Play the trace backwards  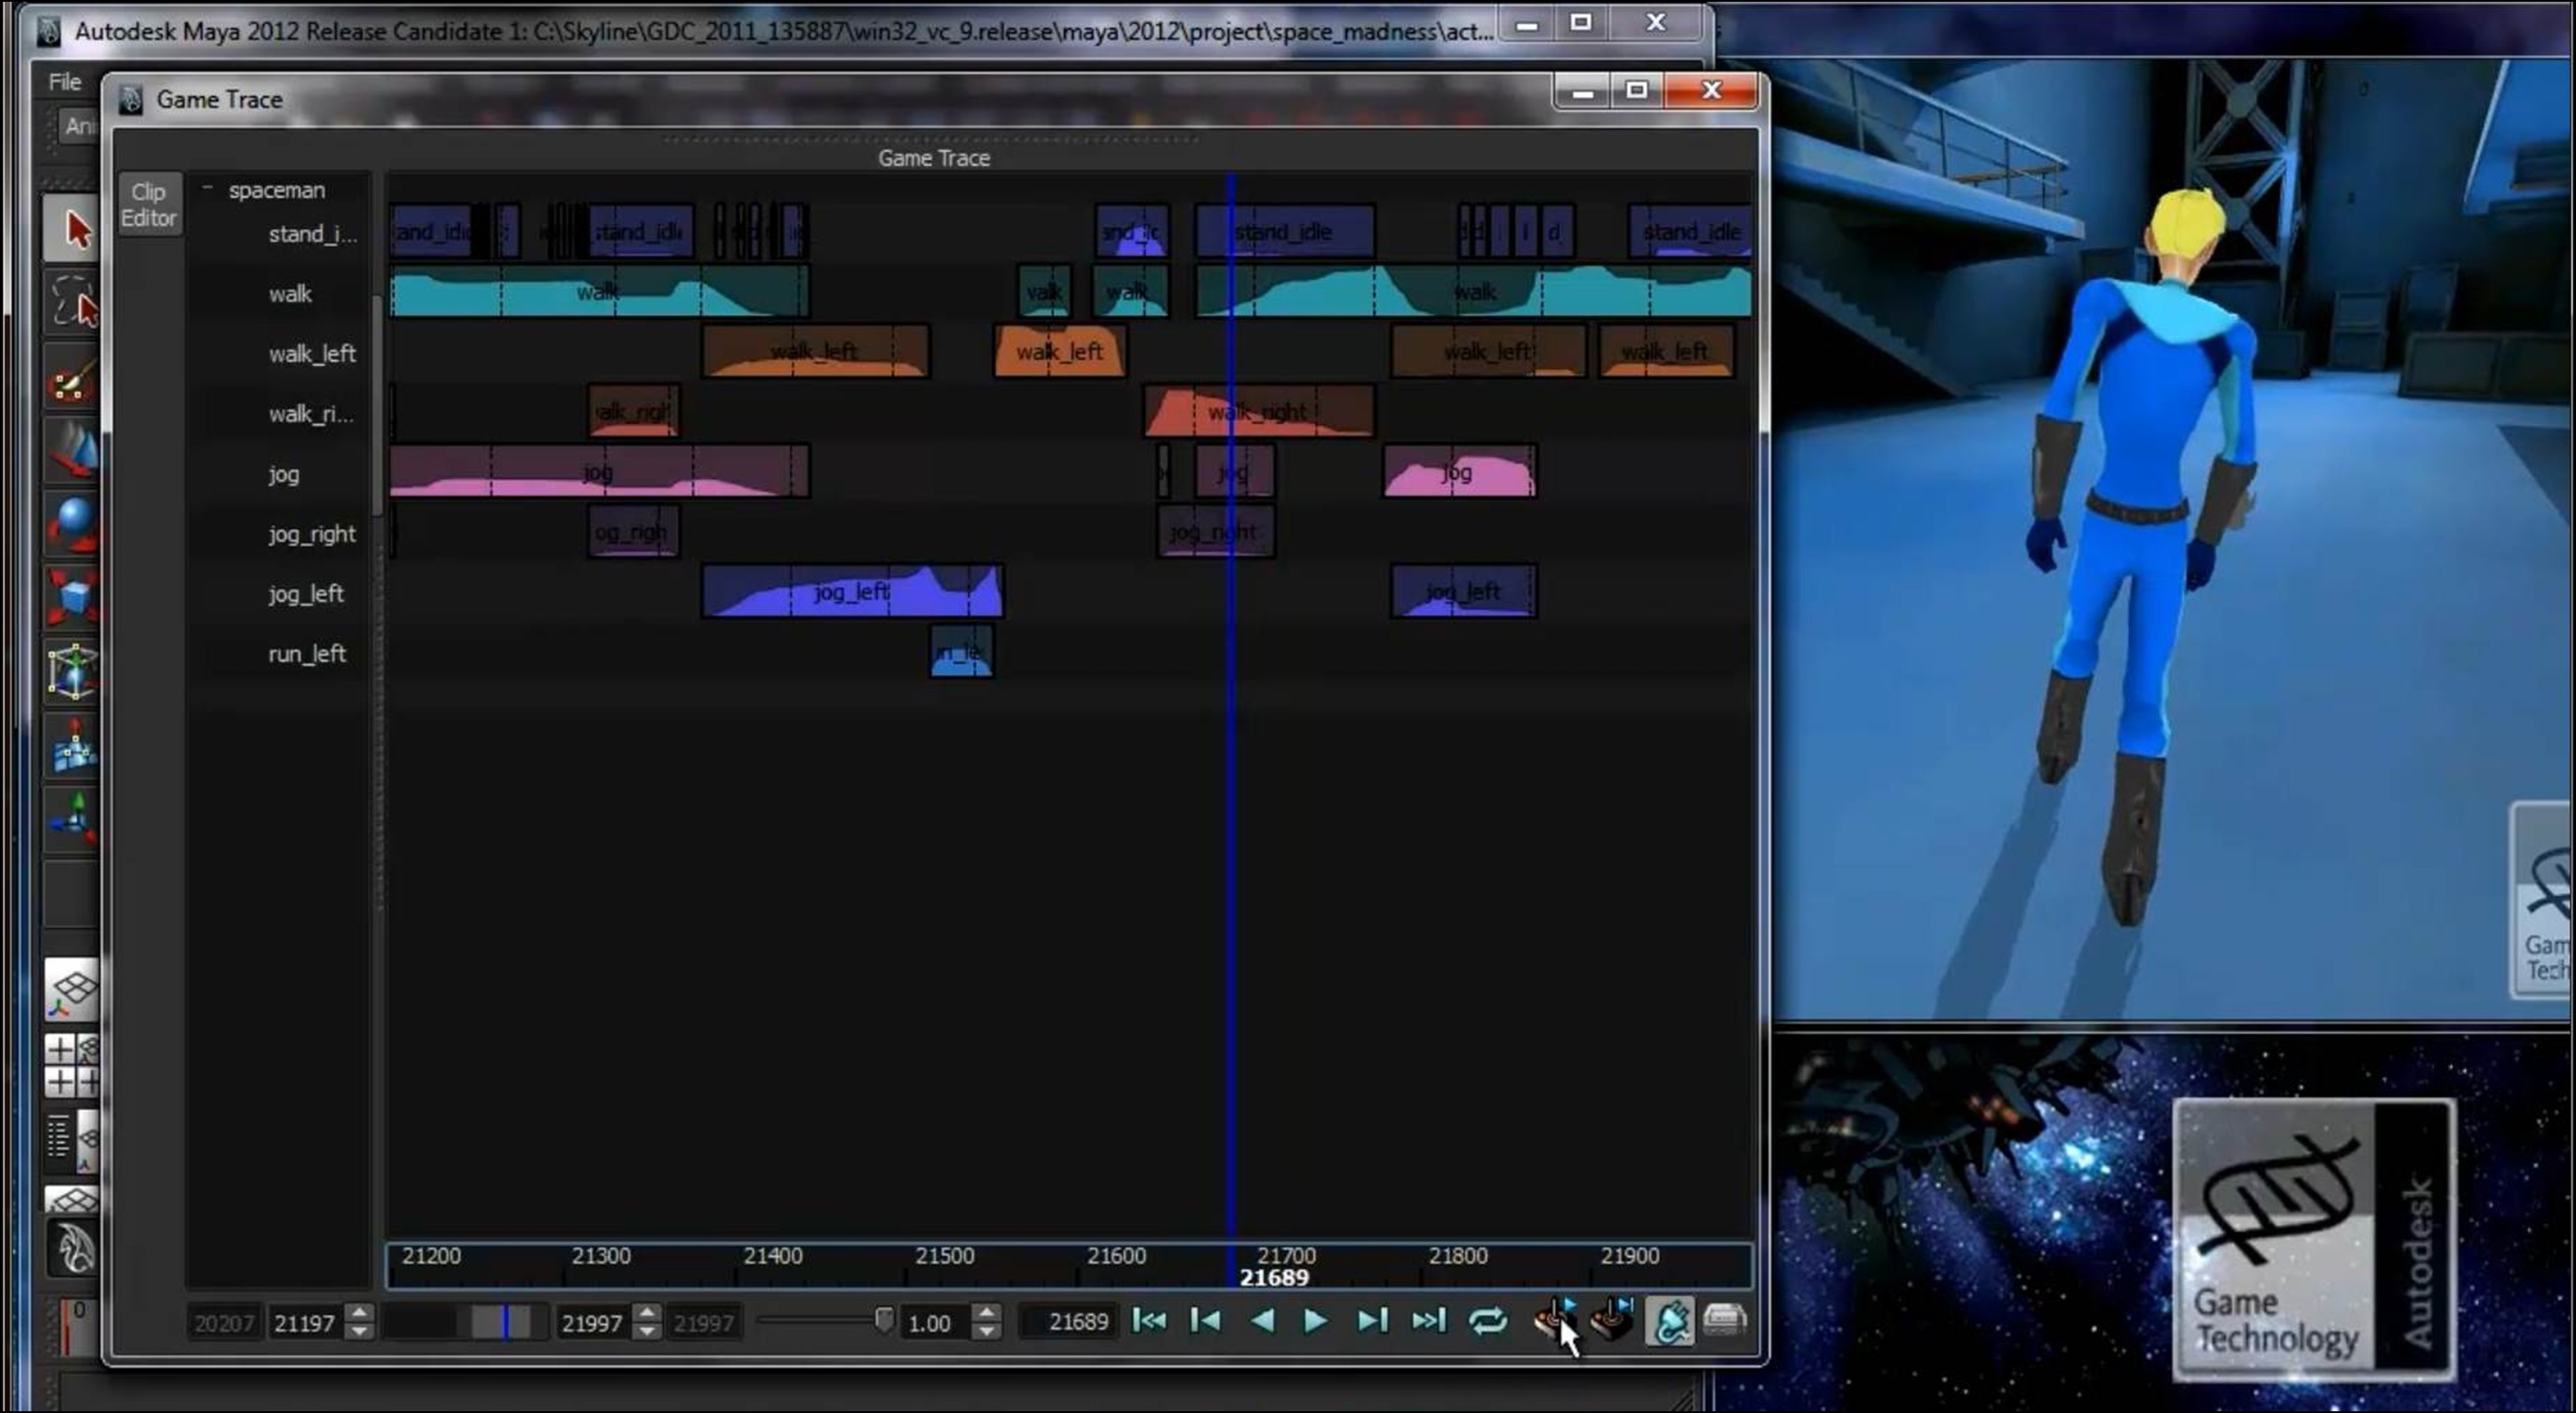(x=1262, y=1321)
